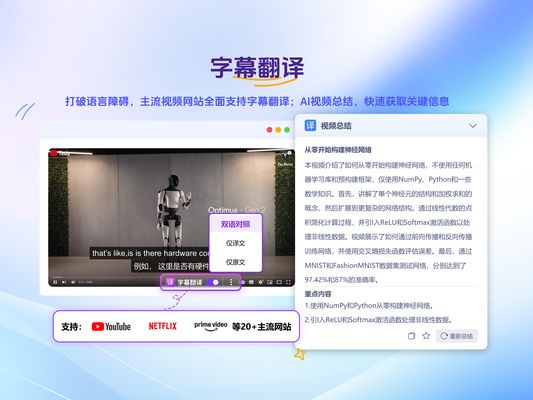Image resolution: width=533 pixels, height=400 pixels.
Task: Click the translate logo in 视频总结 header
Action: click(x=310, y=125)
